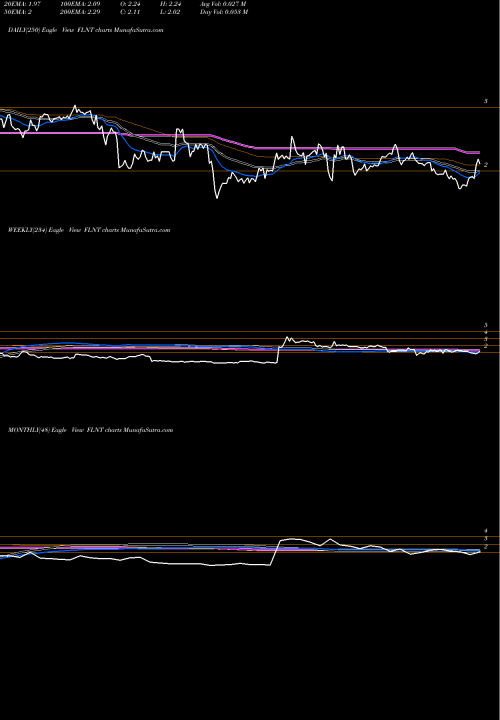Click axis label 2 on daily chart
This screenshot has height=720, width=500.
tap(486, 165)
